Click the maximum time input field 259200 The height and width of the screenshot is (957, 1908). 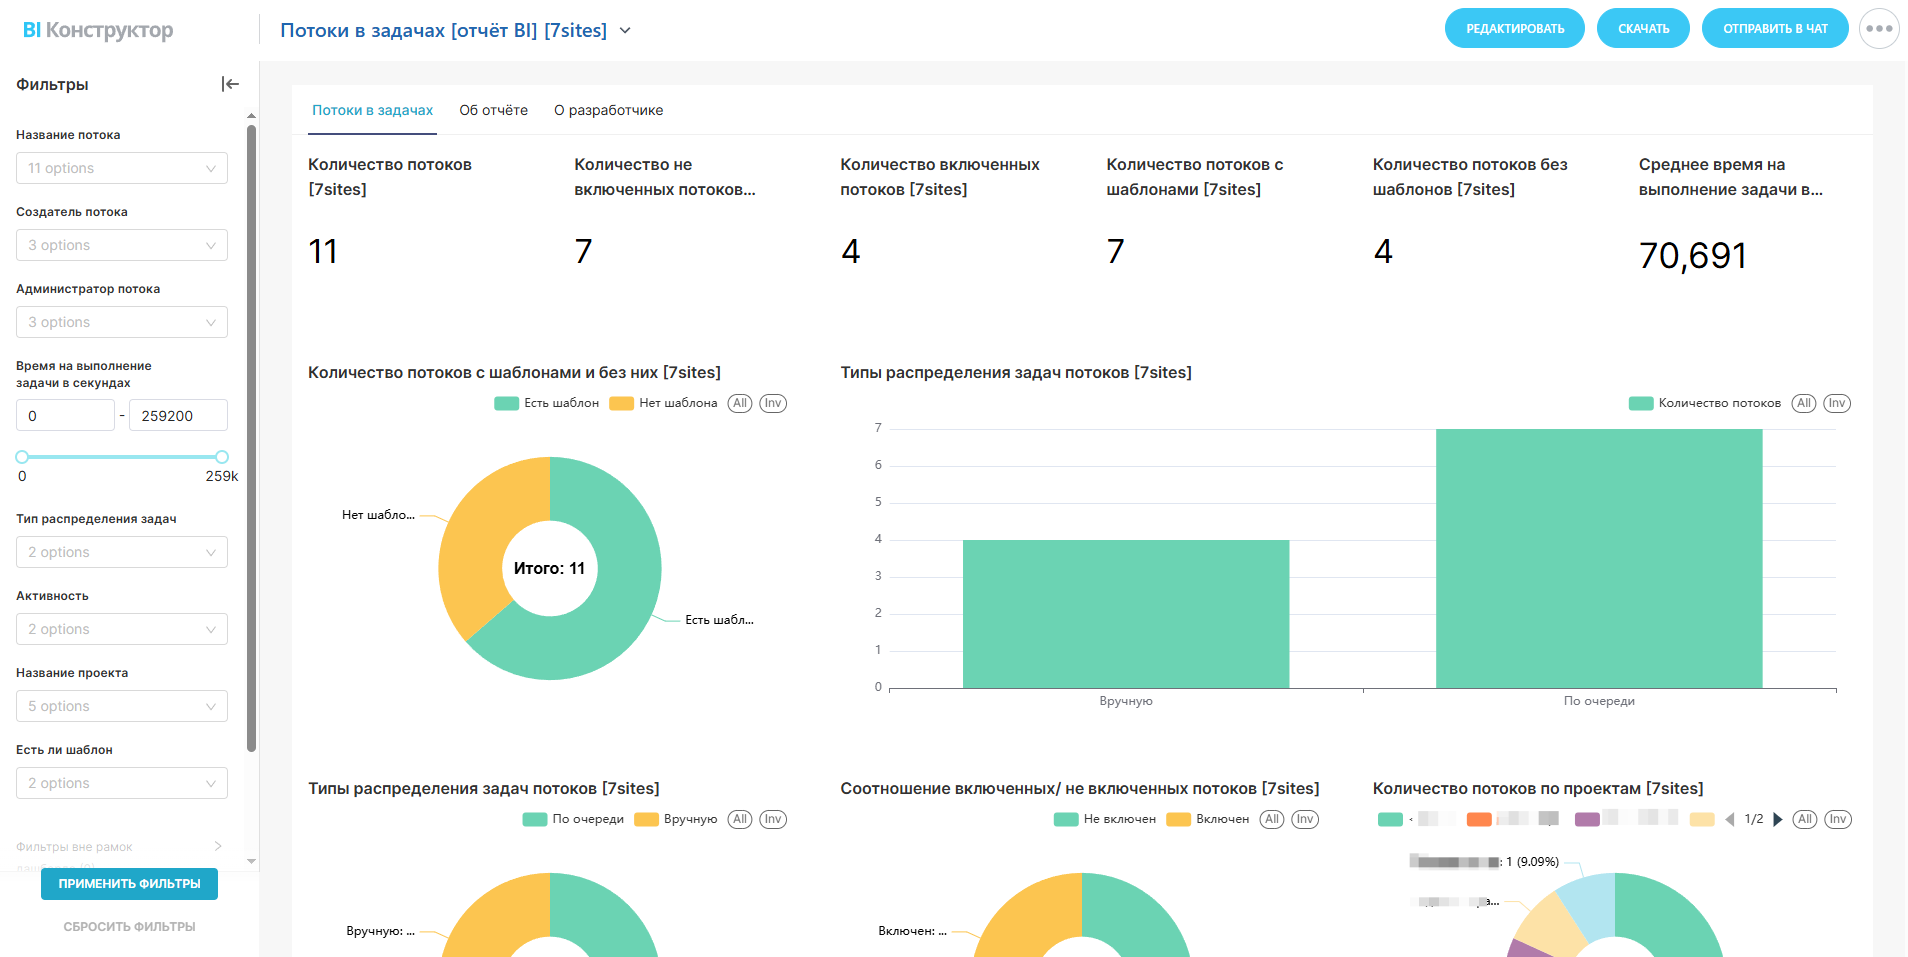pyautogui.click(x=177, y=416)
